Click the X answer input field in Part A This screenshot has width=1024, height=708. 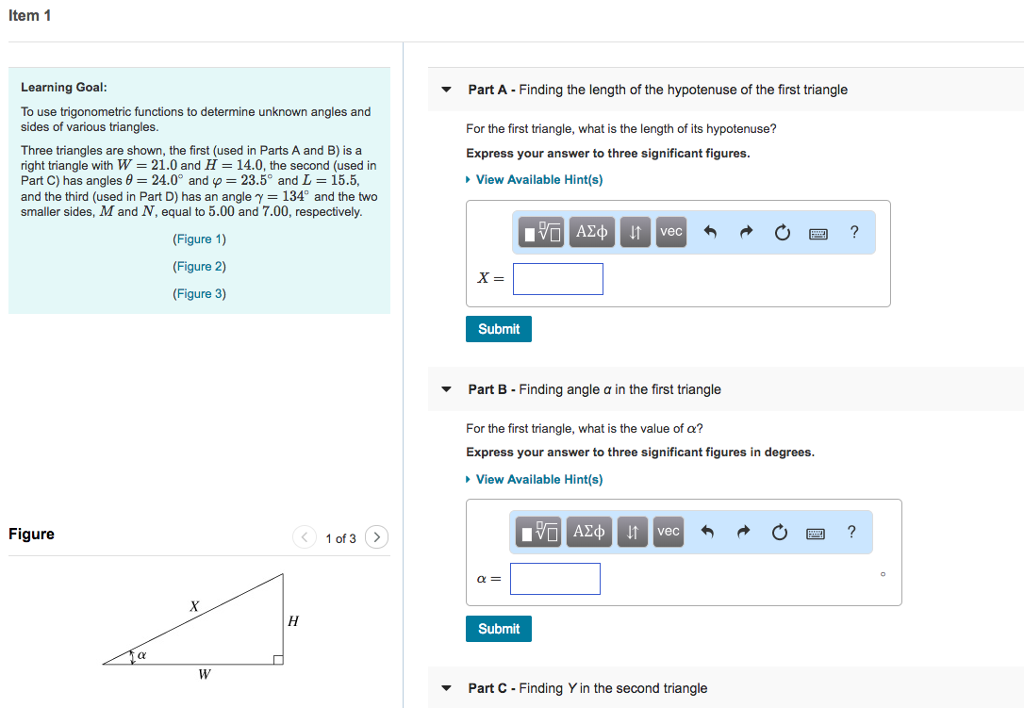[557, 278]
